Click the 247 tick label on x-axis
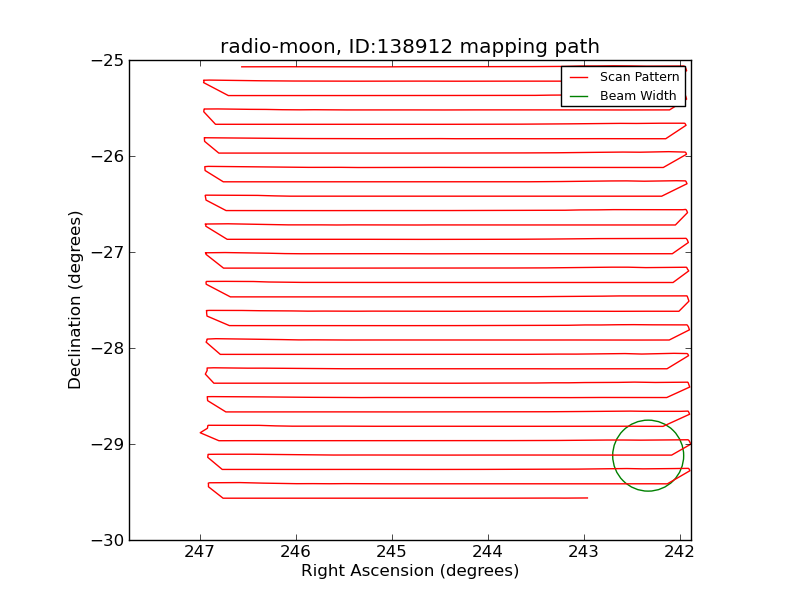The width and height of the screenshot is (800, 600). (200, 553)
